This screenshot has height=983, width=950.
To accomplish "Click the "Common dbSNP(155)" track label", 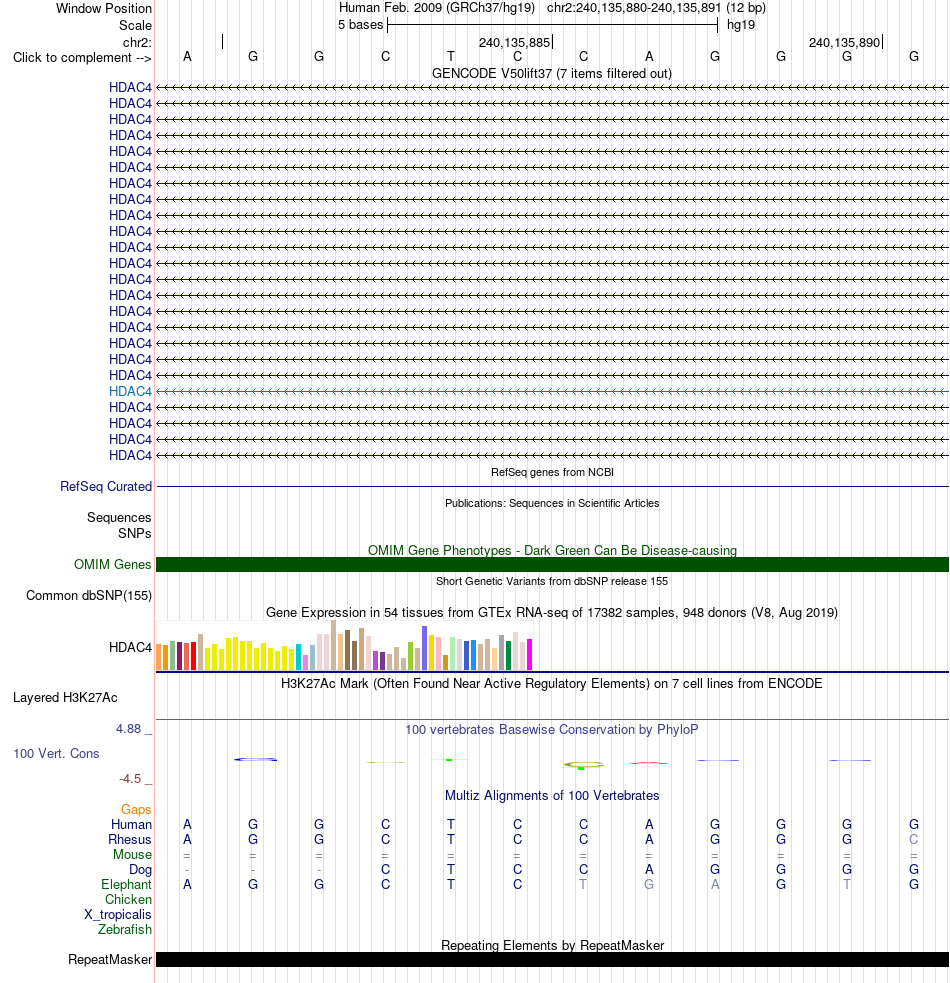I will click(89, 596).
